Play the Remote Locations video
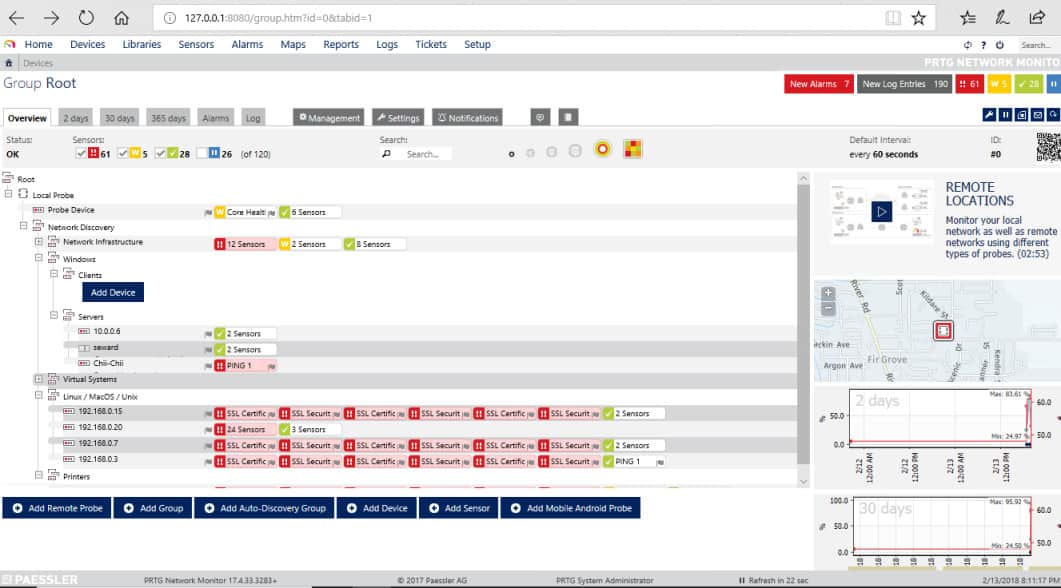Viewport: 1061px width, 588px height. 881,212
